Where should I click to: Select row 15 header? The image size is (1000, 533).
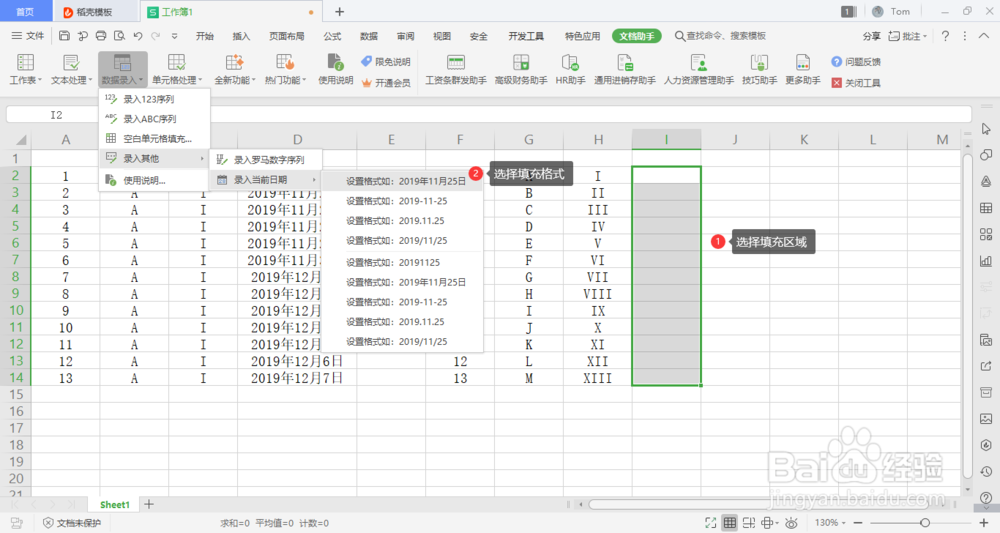pos(16,395)
